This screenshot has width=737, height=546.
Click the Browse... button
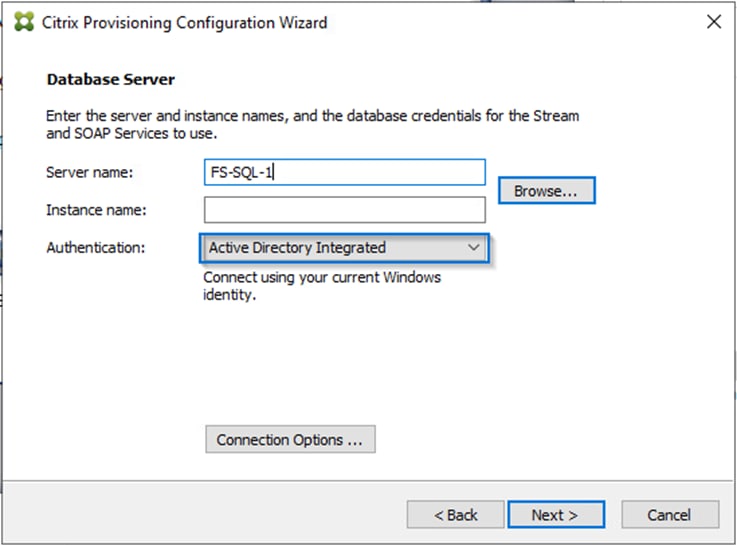click(x=547, y=190)
